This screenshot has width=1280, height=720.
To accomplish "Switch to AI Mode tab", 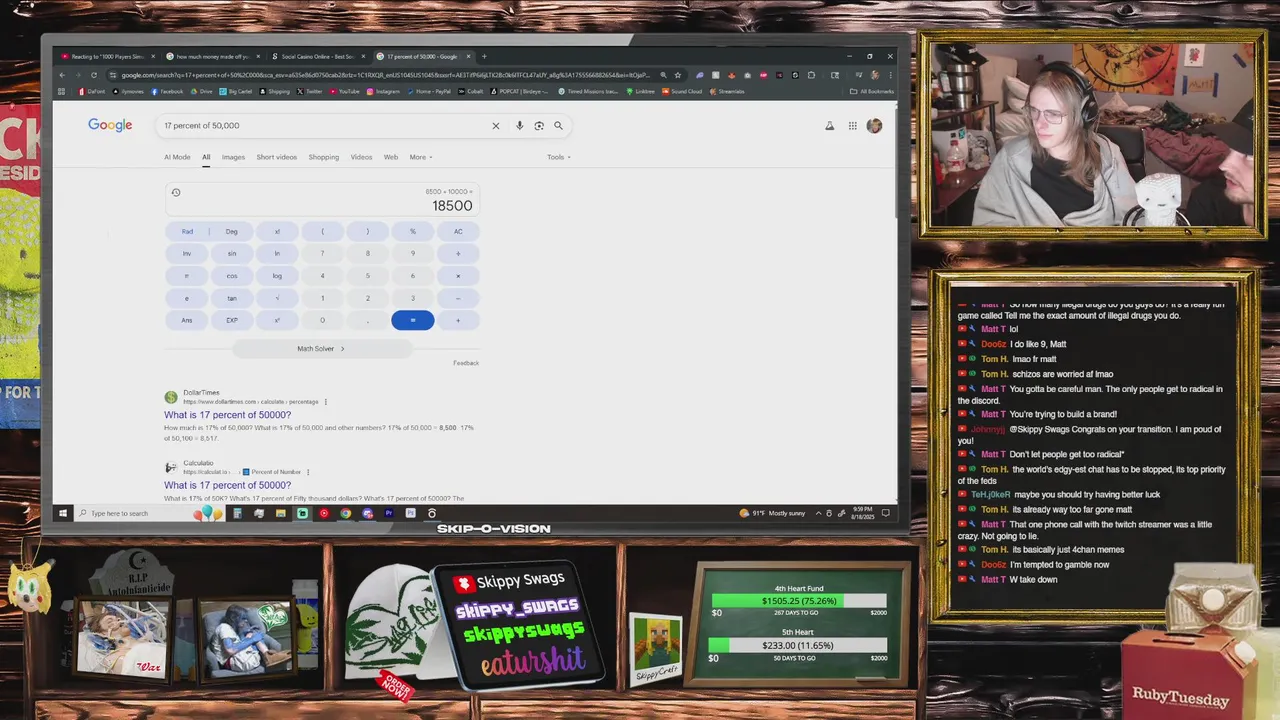I will [x=177, y=157].
